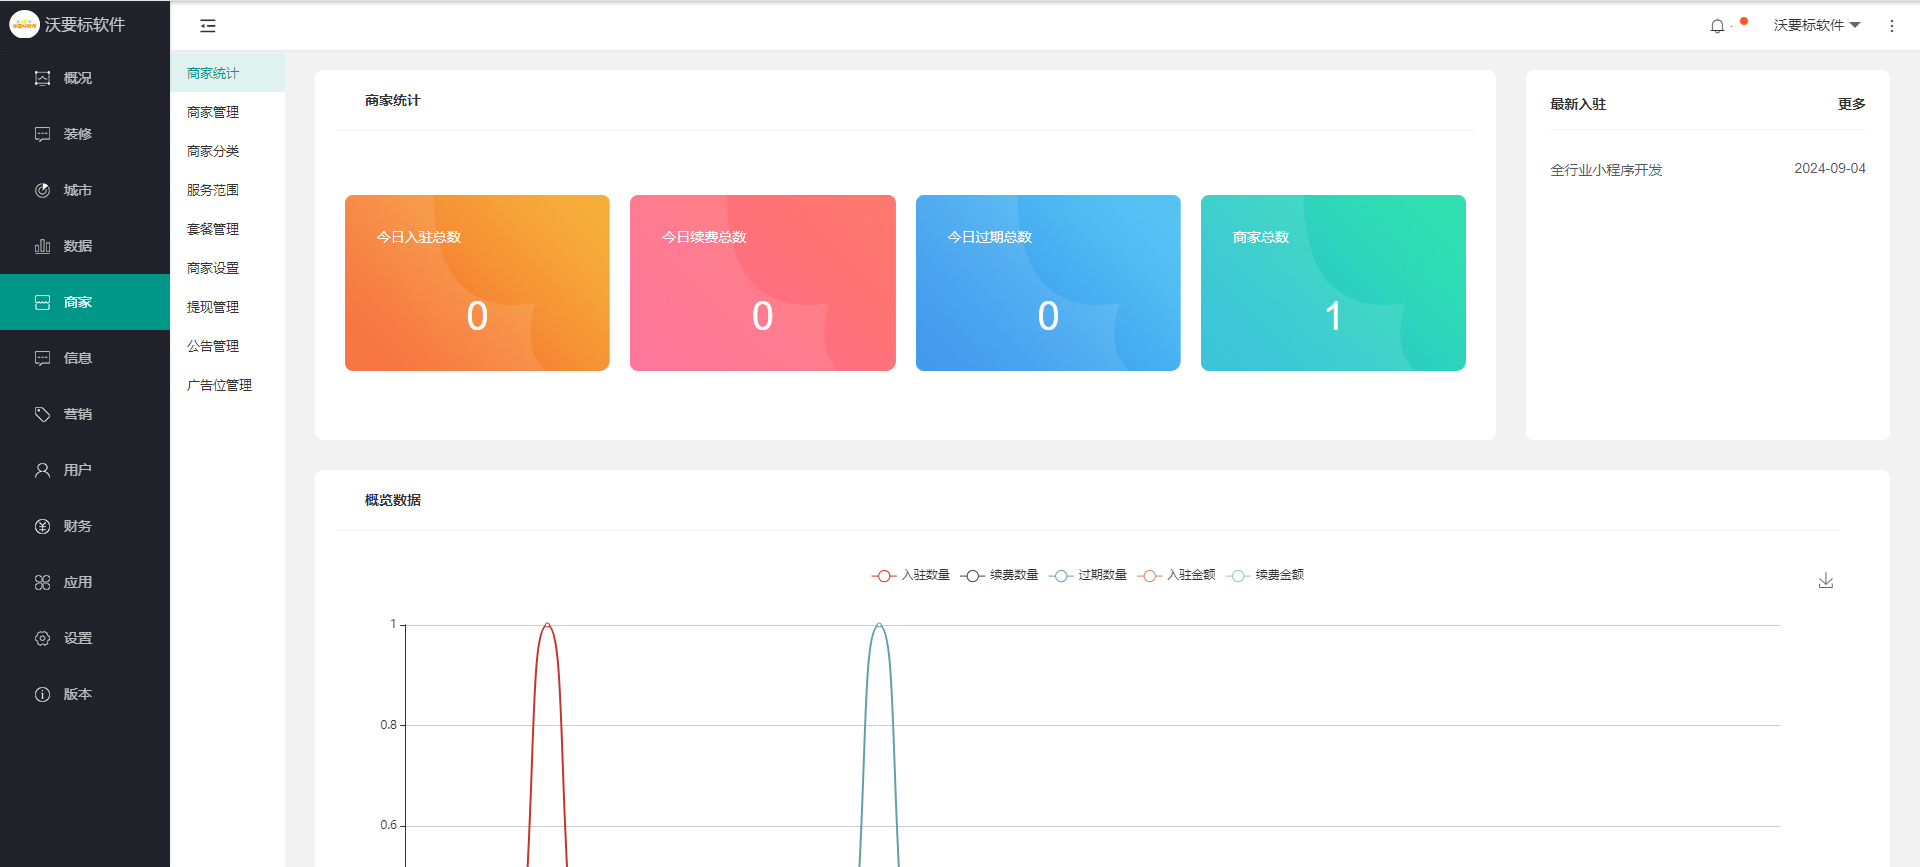Click the 财务 yen-coin sidebar icon

click(x=42, y=526)
